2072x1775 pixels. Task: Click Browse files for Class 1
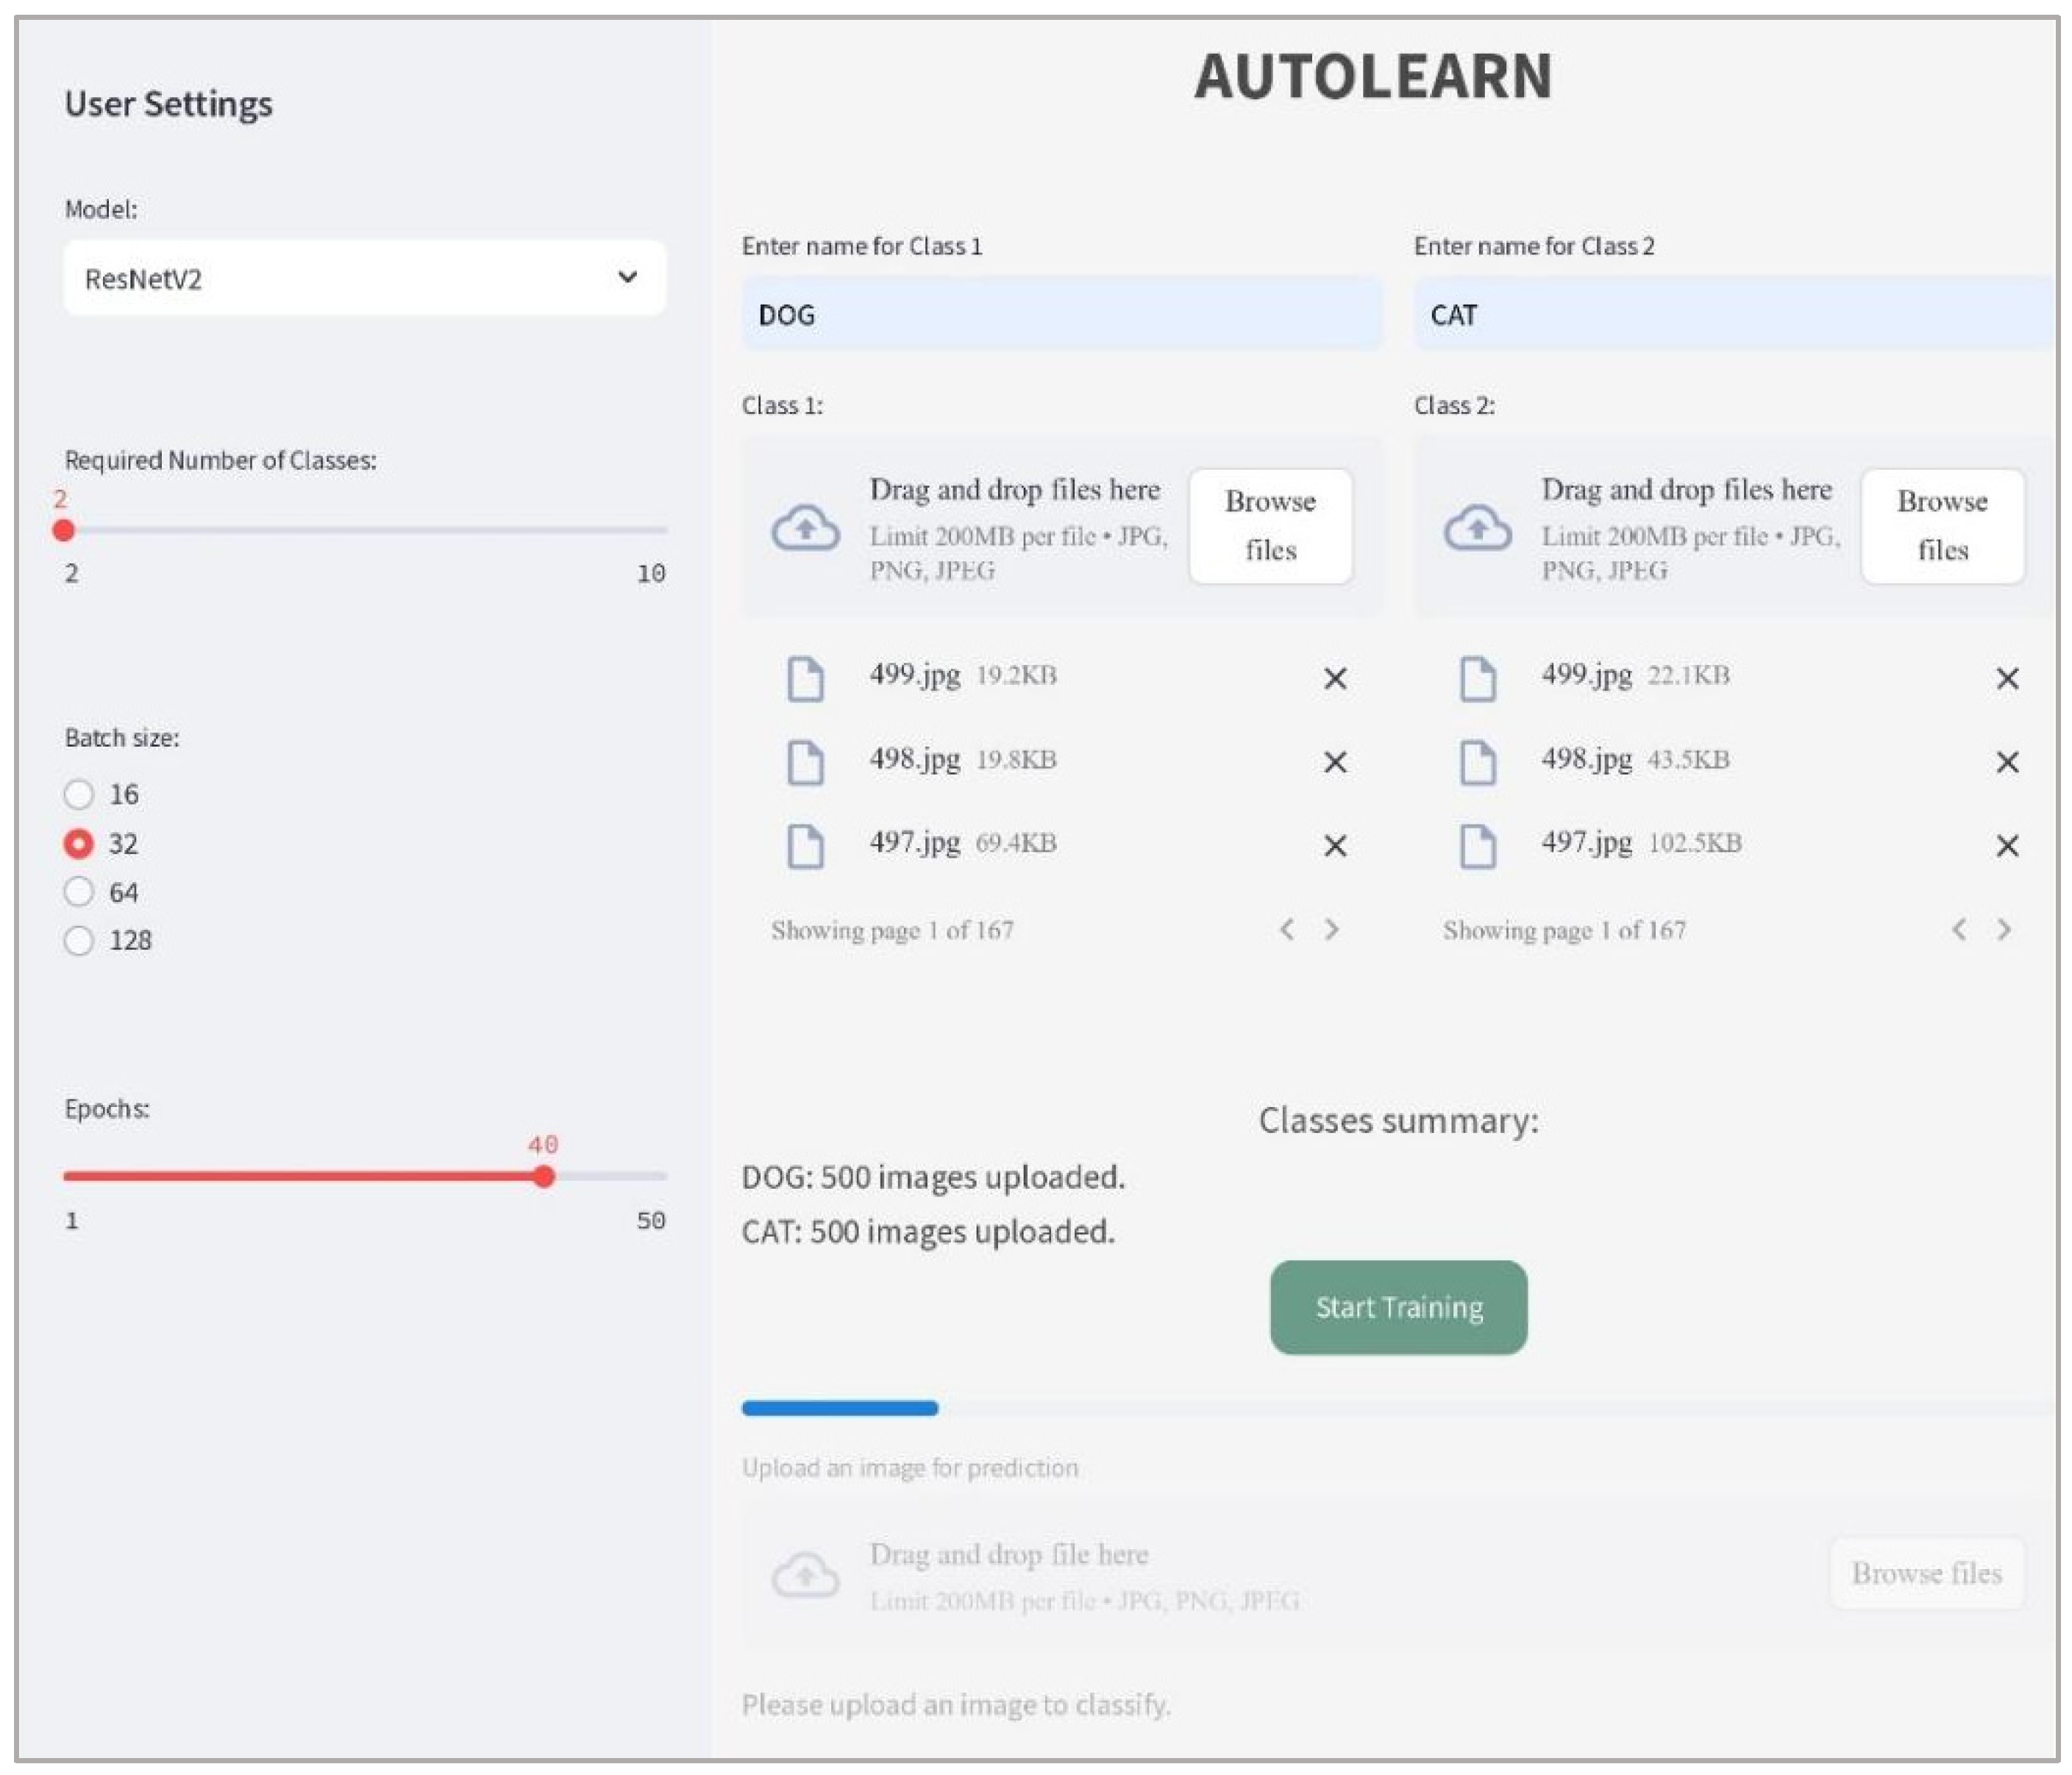click(x=1270, y=526)
